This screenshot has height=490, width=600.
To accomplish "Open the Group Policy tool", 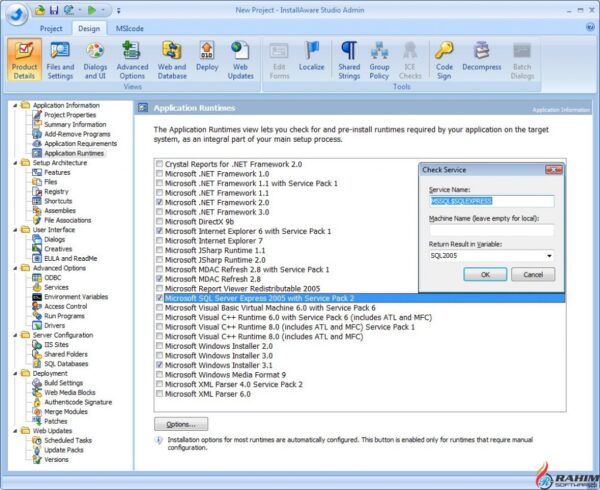I will (379, 60).
